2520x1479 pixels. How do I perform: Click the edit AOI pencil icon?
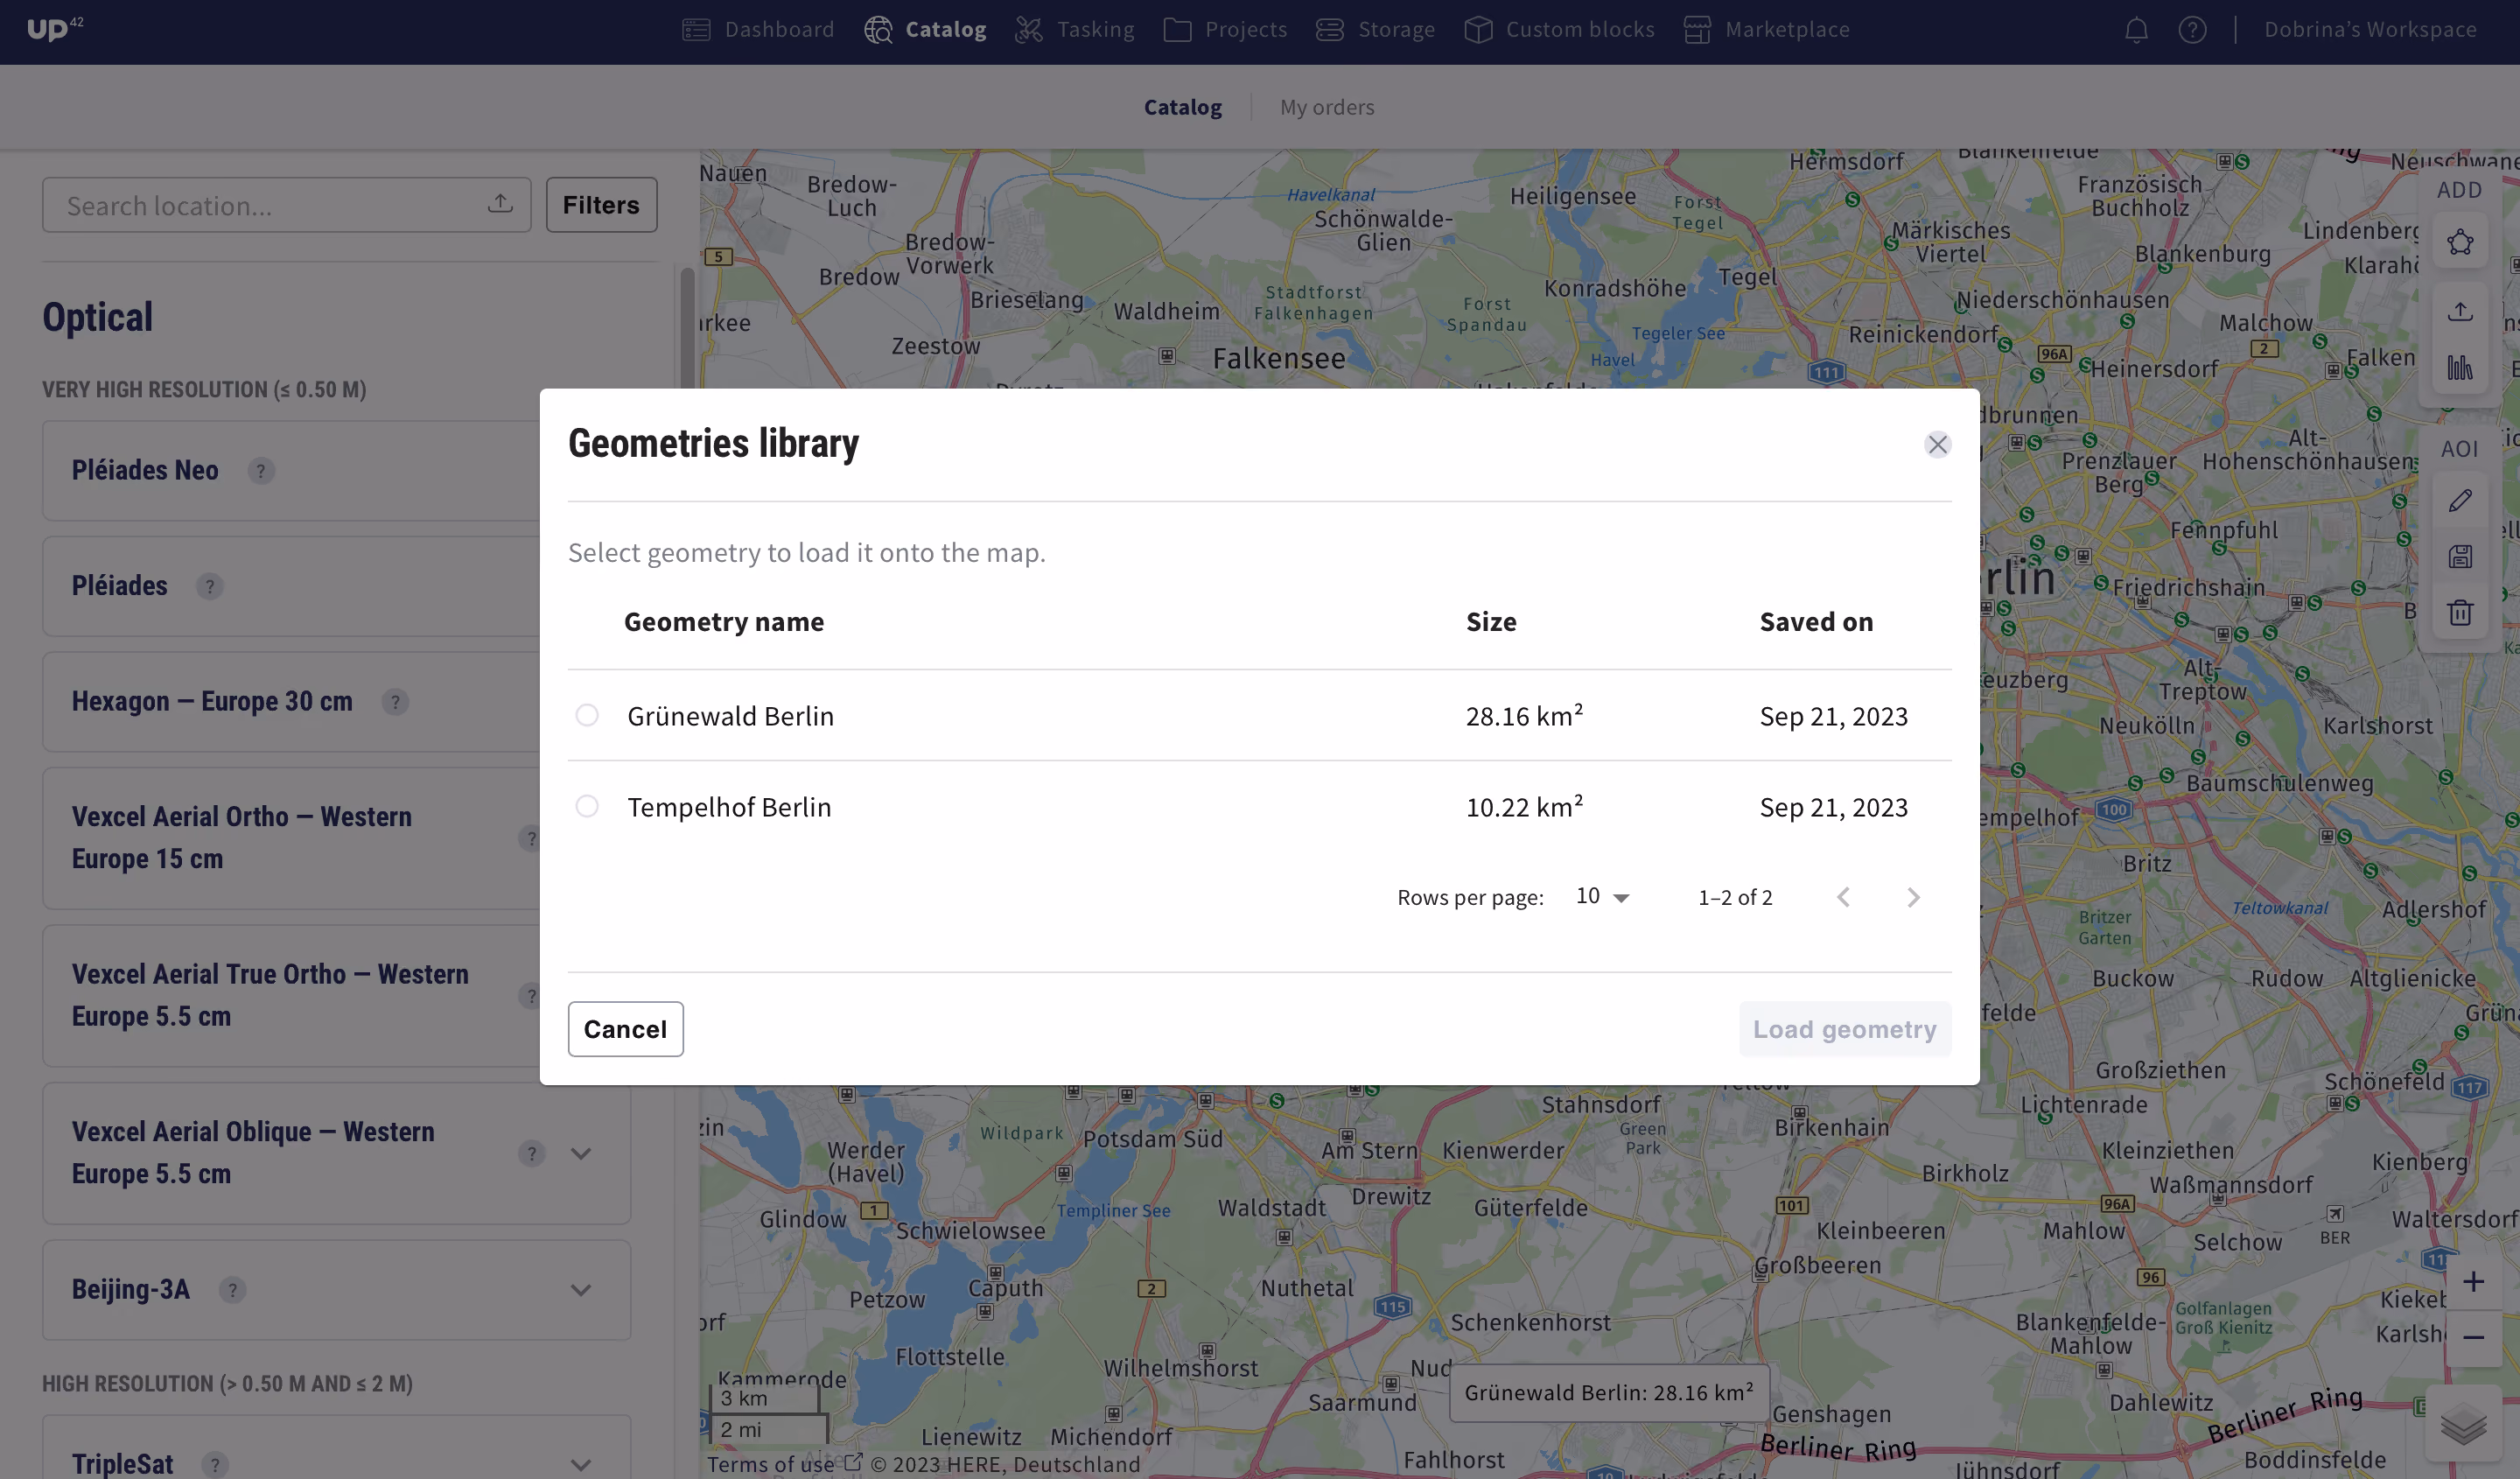tap(2460, 500)
